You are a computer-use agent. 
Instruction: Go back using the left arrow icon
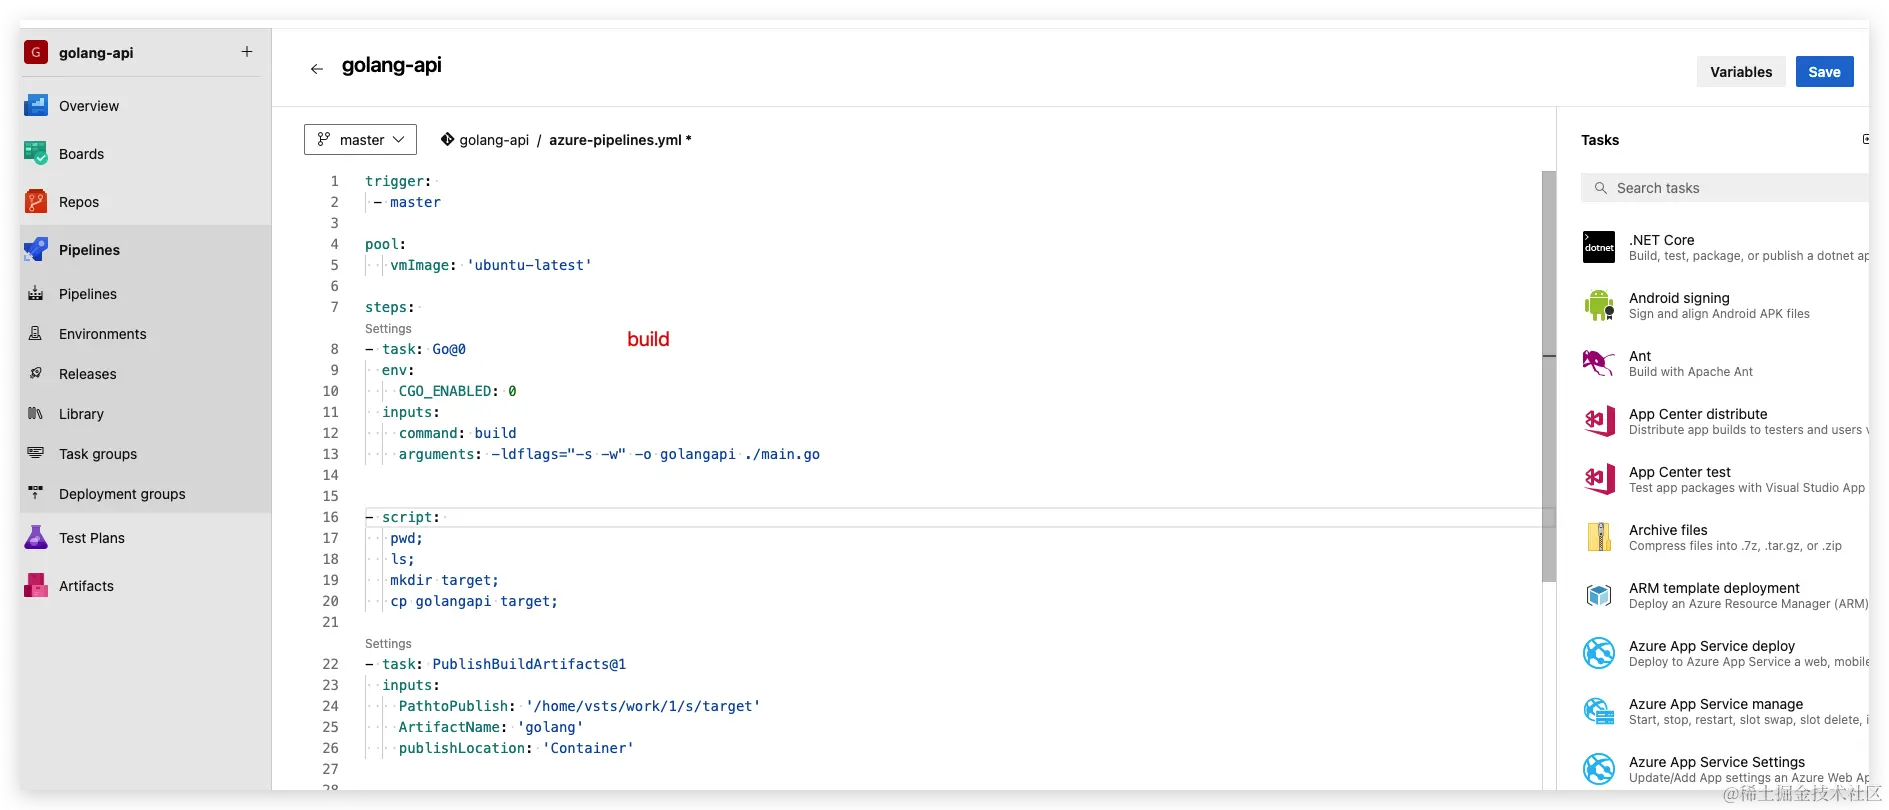[x=317, y=69]
